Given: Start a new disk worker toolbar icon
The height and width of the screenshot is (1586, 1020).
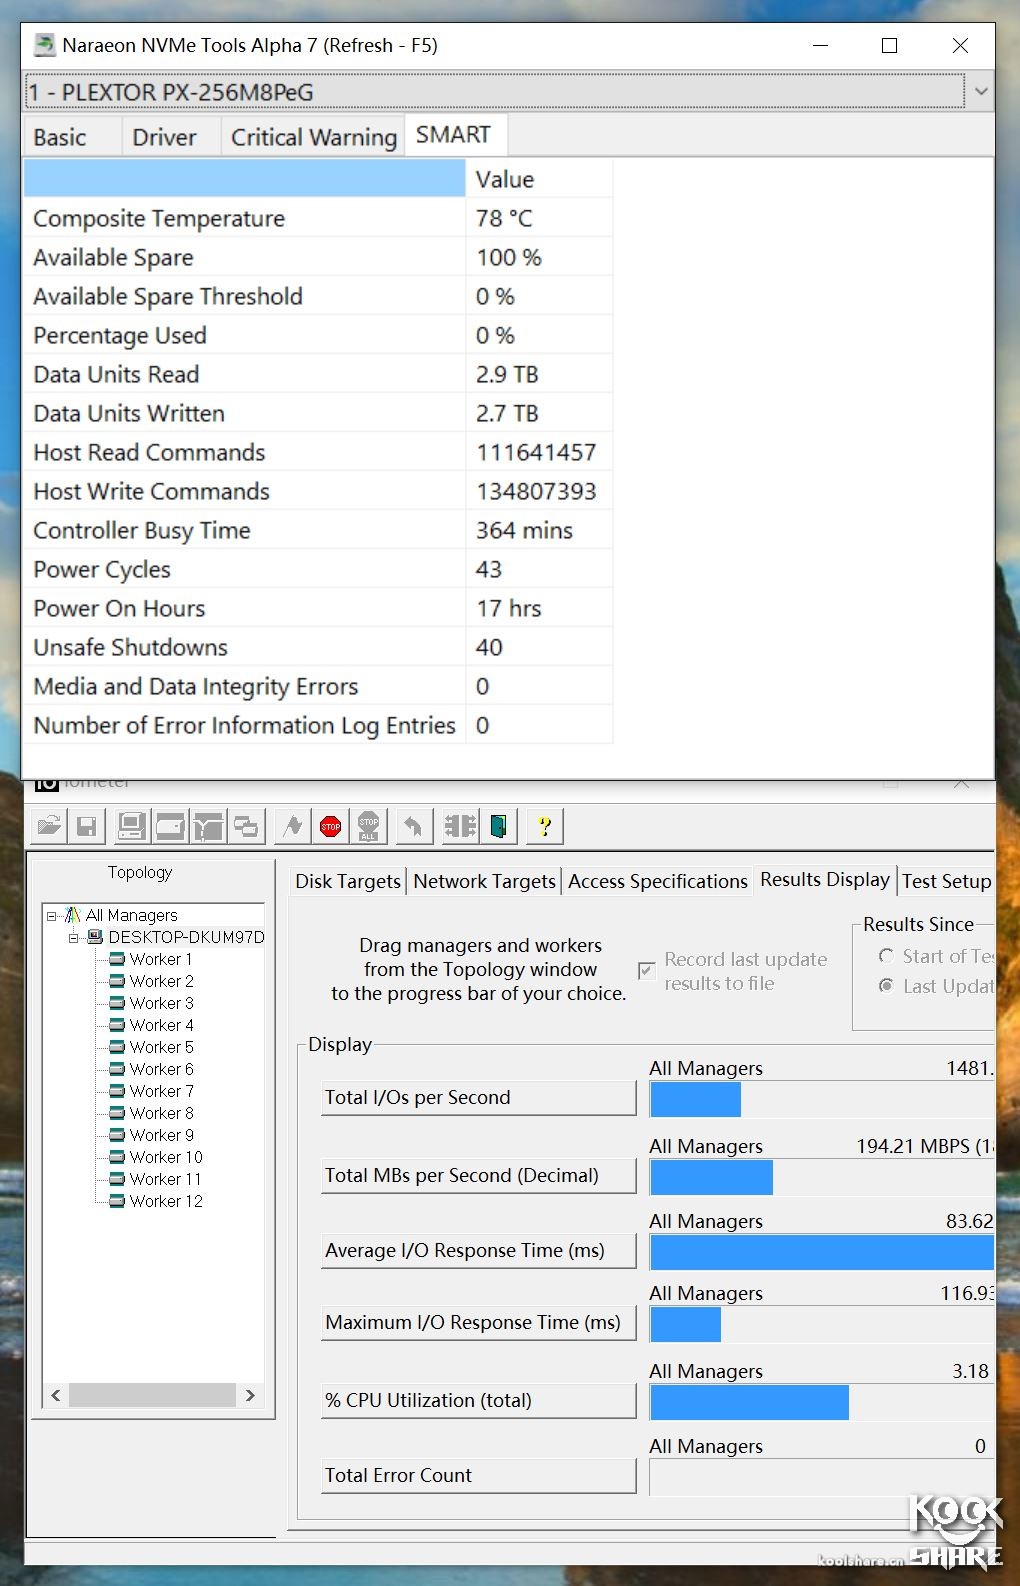Looking at the screenshot, I should pos(169,826).
